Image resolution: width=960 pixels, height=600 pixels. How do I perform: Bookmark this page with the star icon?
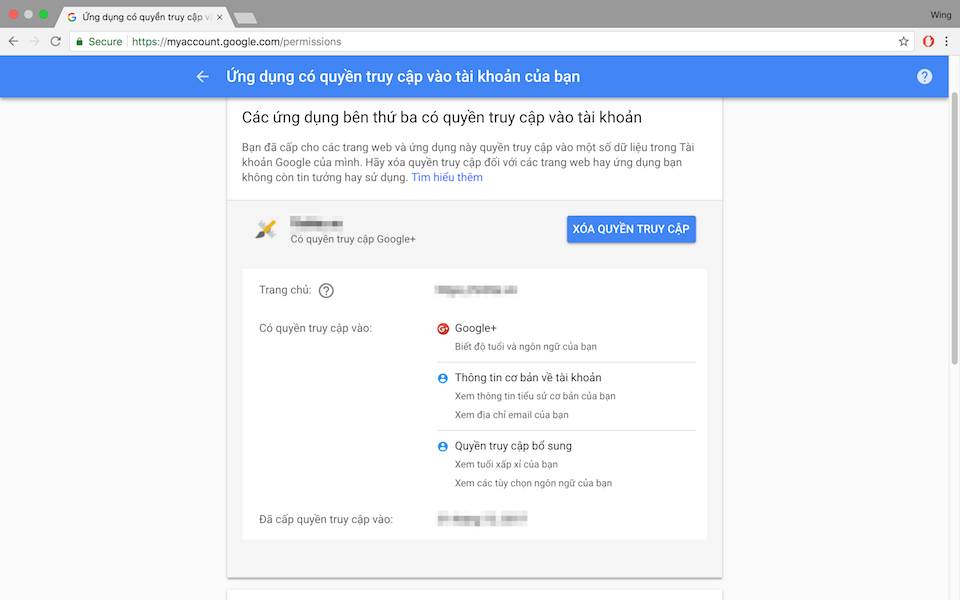pos(903,42)
